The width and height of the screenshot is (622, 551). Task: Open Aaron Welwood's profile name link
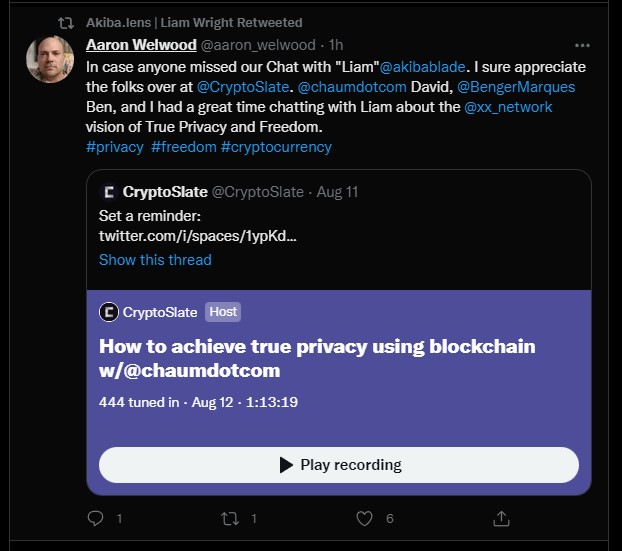[141, 45]
